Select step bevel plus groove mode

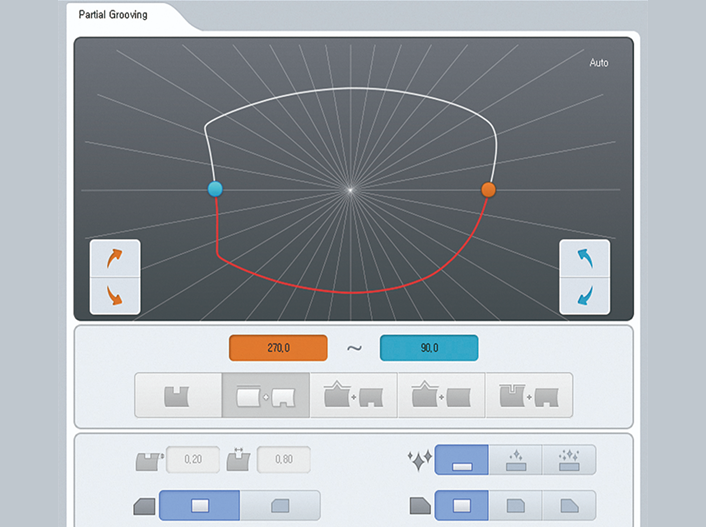coord(529,395)
